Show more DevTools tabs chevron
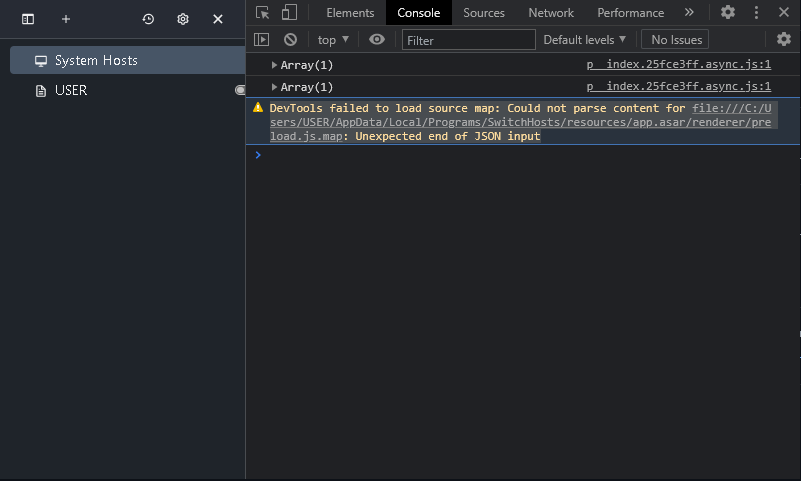 pos(689,12)
